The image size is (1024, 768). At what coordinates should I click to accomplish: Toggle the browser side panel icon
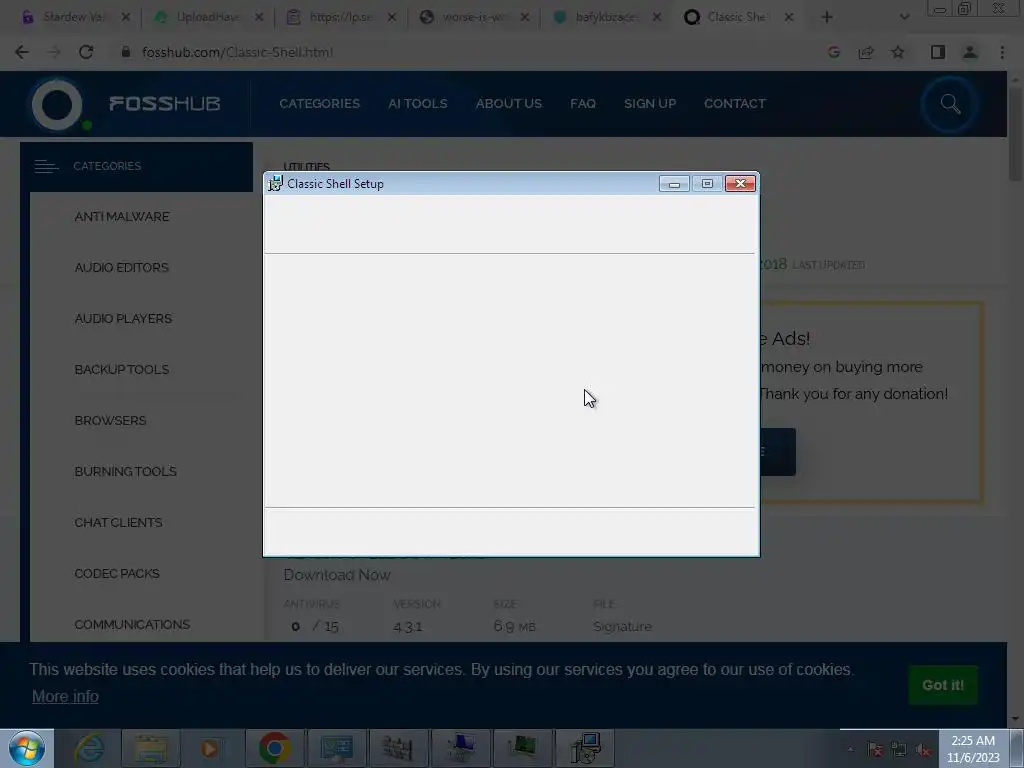(x=938, y=52)
